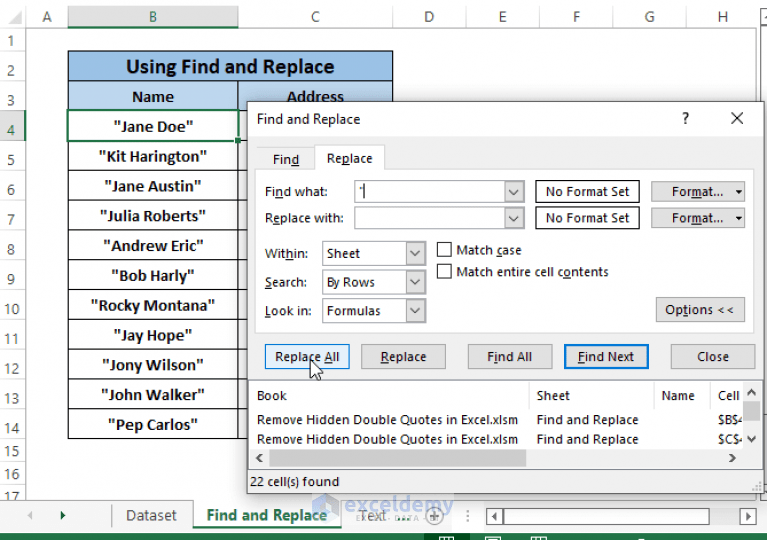Screen dimensions: 767x540
Task: Select cell "Andrew Eric"
Action: 153,246
